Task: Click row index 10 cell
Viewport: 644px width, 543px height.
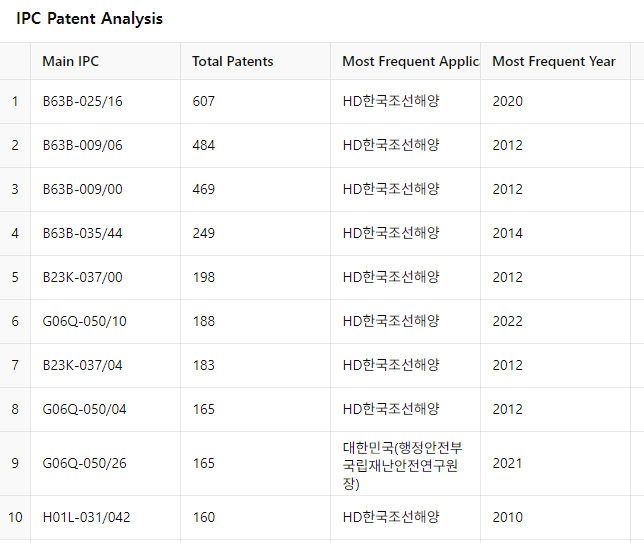Action: (x=15, y=517)
